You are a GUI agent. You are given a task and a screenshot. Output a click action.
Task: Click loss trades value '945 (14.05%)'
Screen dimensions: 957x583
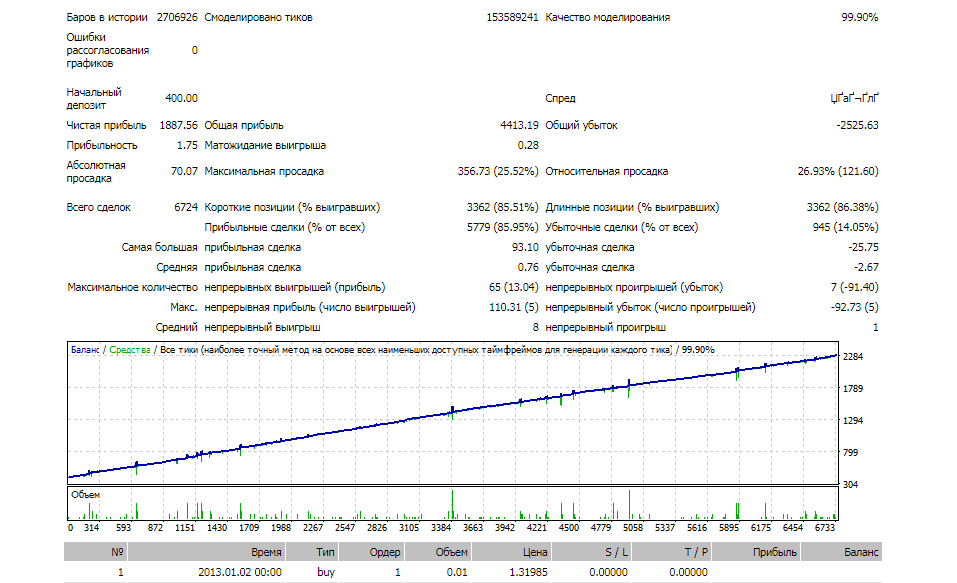coord(845,227)
